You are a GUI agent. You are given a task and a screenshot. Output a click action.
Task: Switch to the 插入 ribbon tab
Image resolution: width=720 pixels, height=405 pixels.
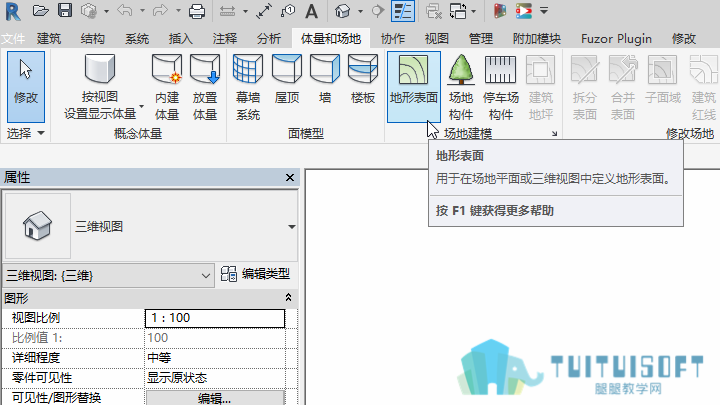pos(180,39)
